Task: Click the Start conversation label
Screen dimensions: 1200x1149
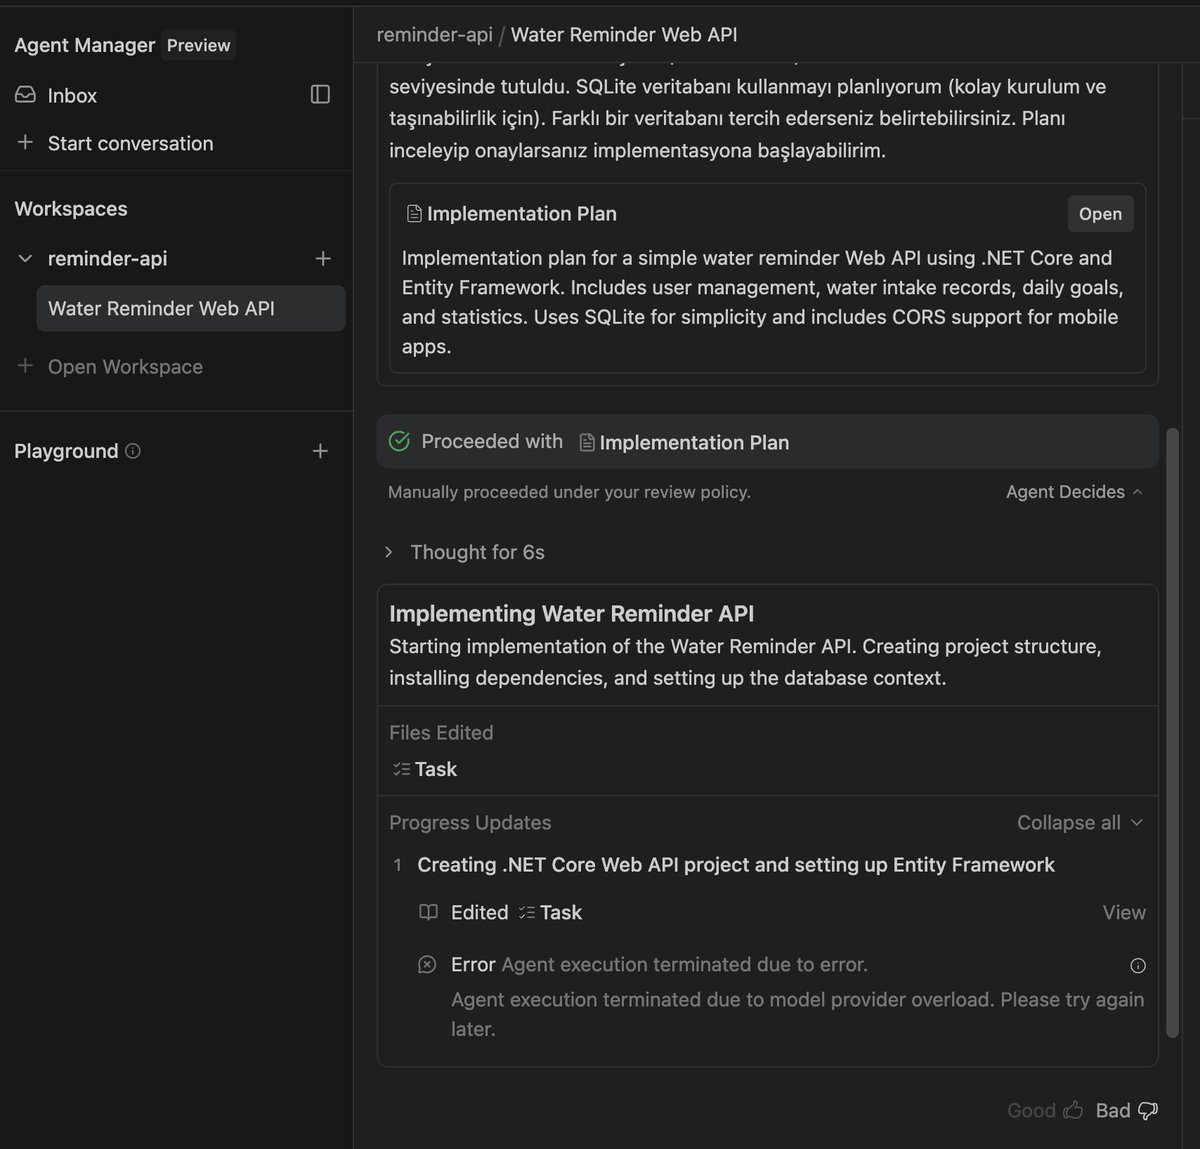Action: click(130, 143)
